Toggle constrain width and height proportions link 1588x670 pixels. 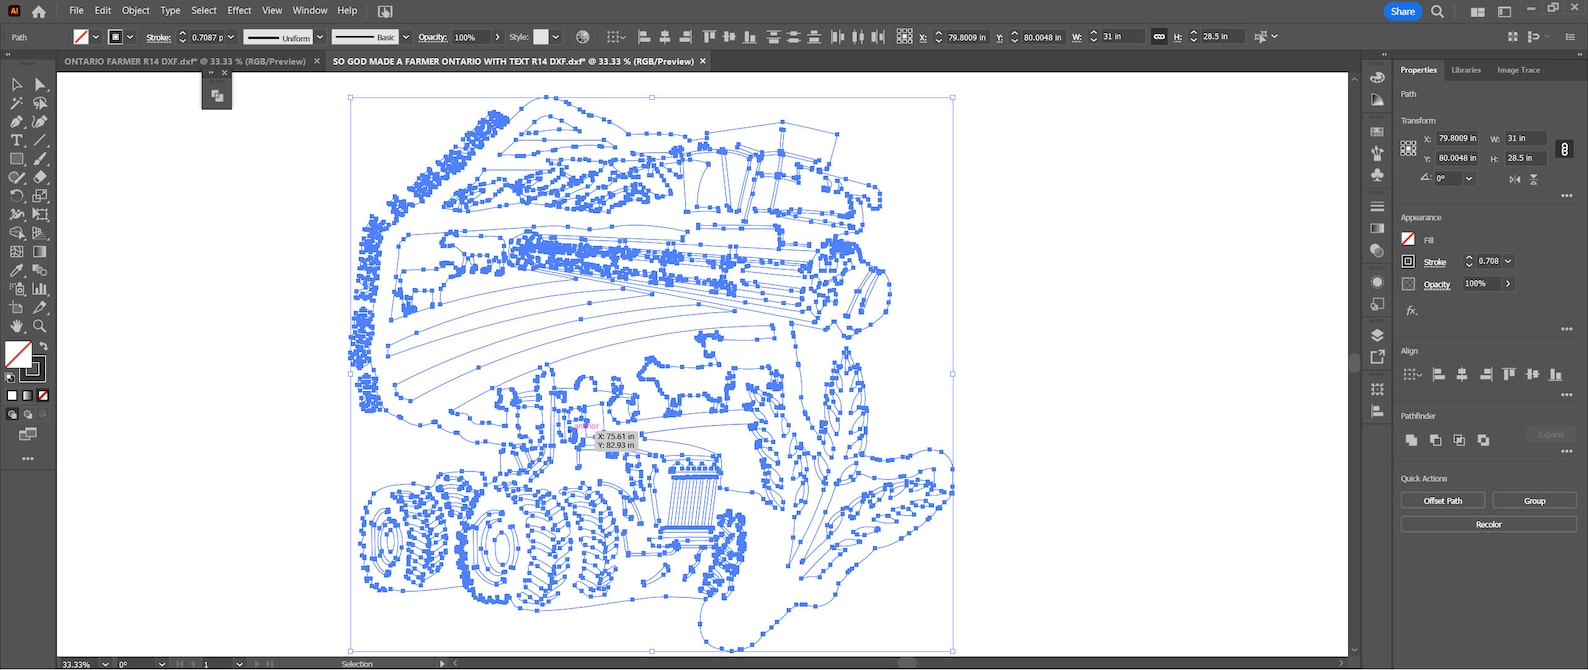click(x=1564, y=149)
